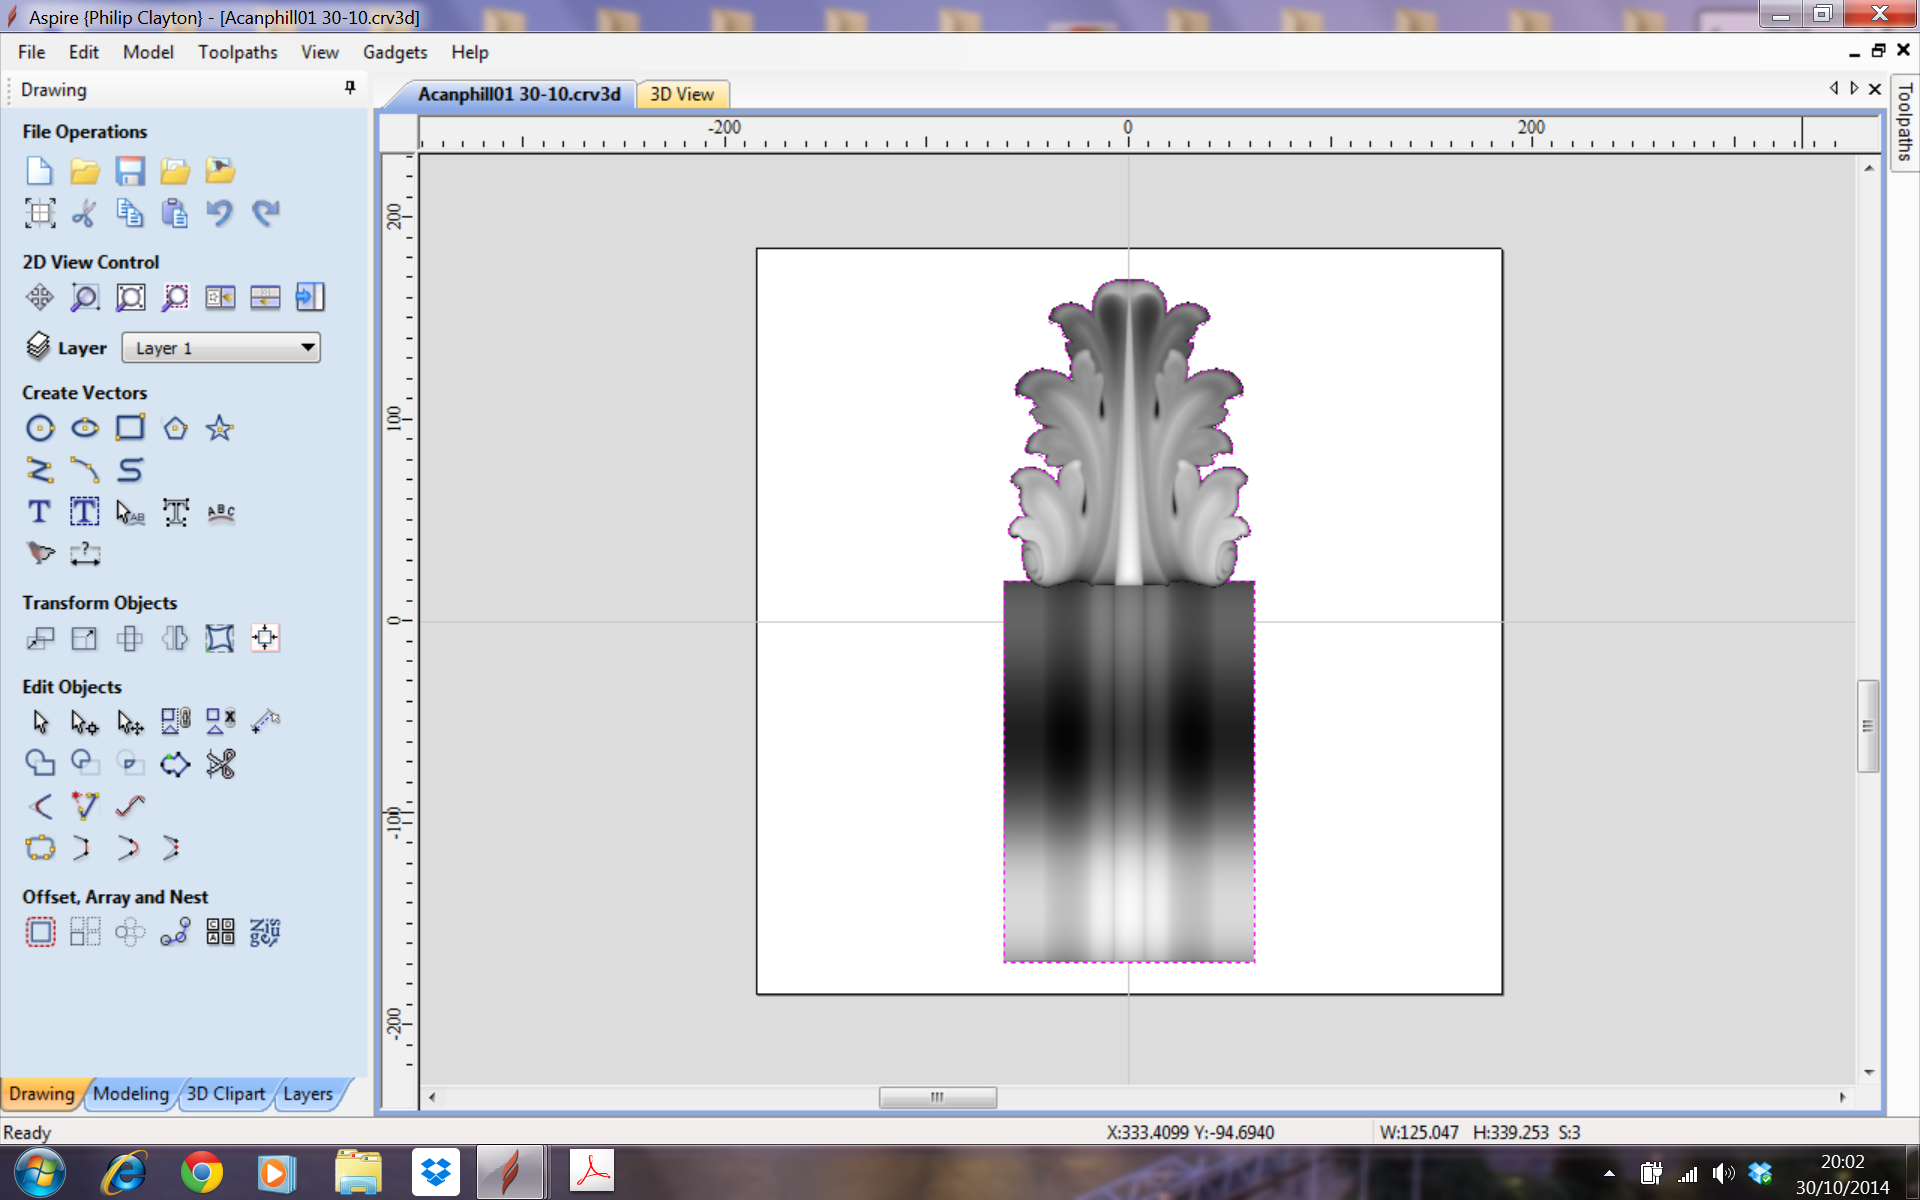
Task: Select the Node Editing cursor tool
Action: [84, 722]
